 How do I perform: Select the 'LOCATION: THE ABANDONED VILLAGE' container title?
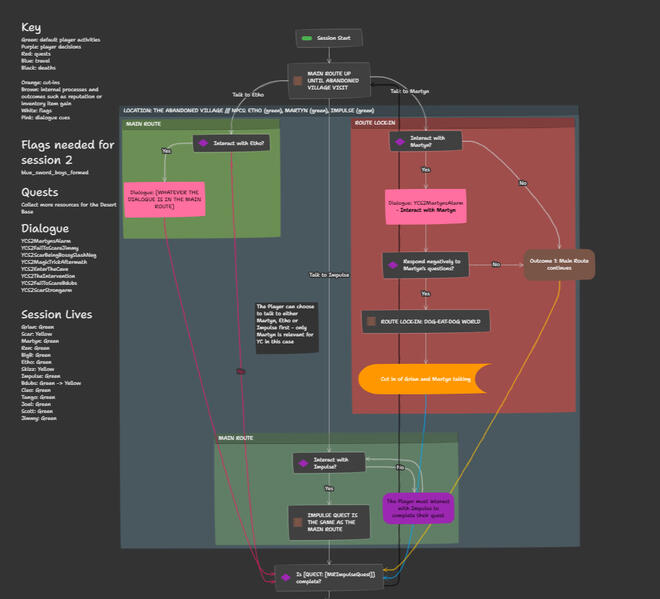pos(248,111)
